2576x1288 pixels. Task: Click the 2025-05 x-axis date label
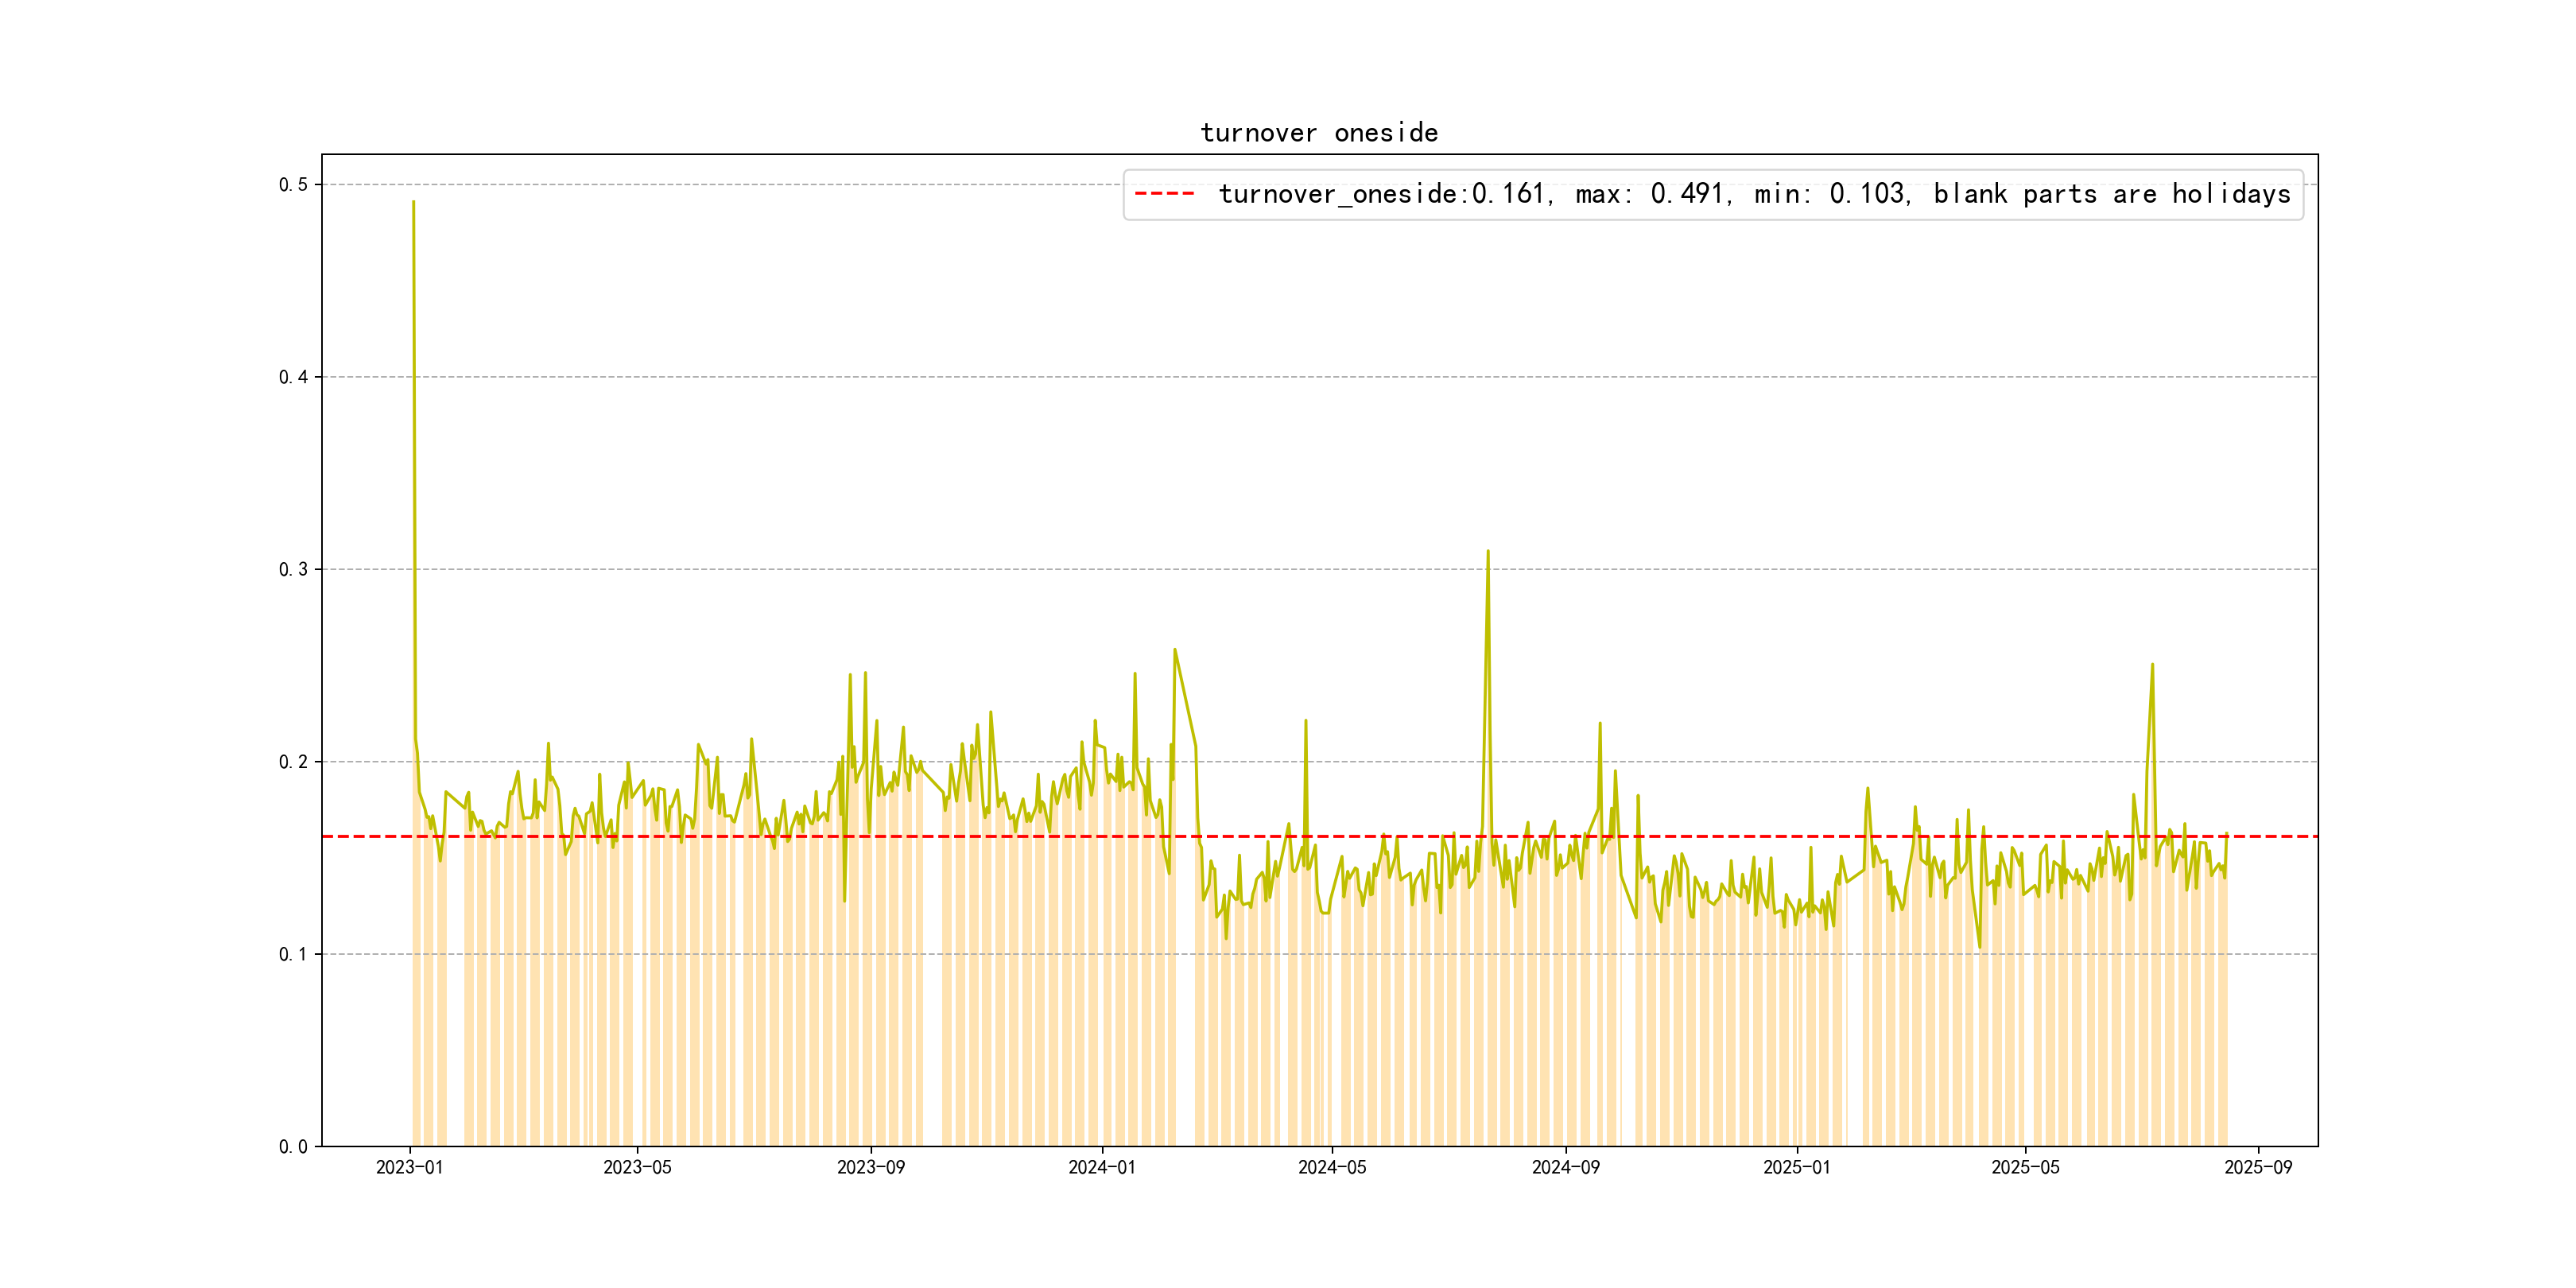pyautogui.click(x=2025, y=1168)
